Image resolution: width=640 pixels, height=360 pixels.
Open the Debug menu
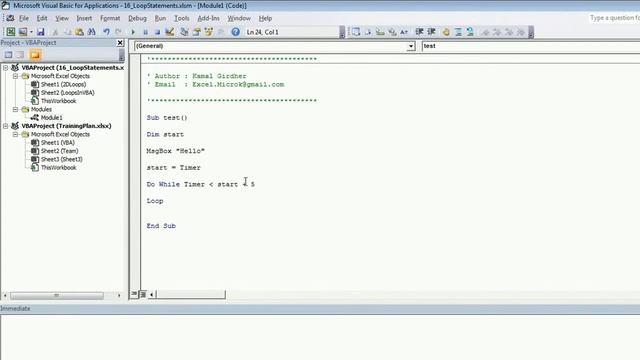[x=137, y=18]
